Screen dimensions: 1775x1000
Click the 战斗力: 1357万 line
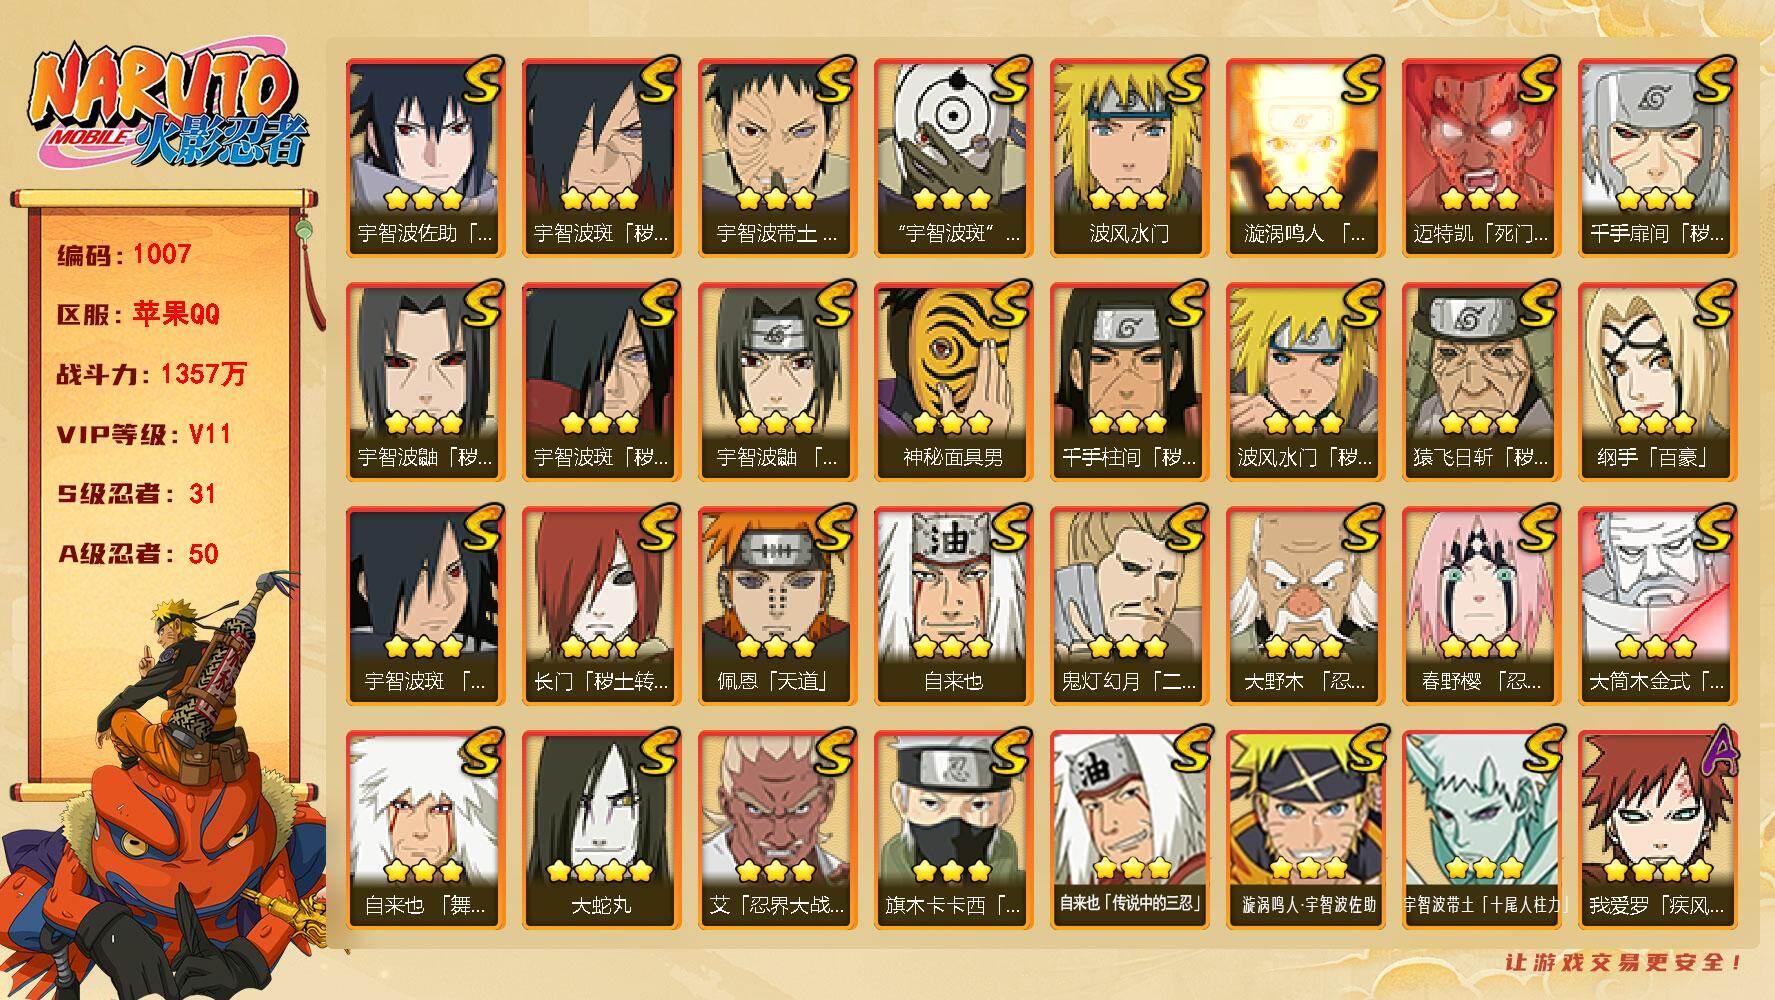point(151,374)
